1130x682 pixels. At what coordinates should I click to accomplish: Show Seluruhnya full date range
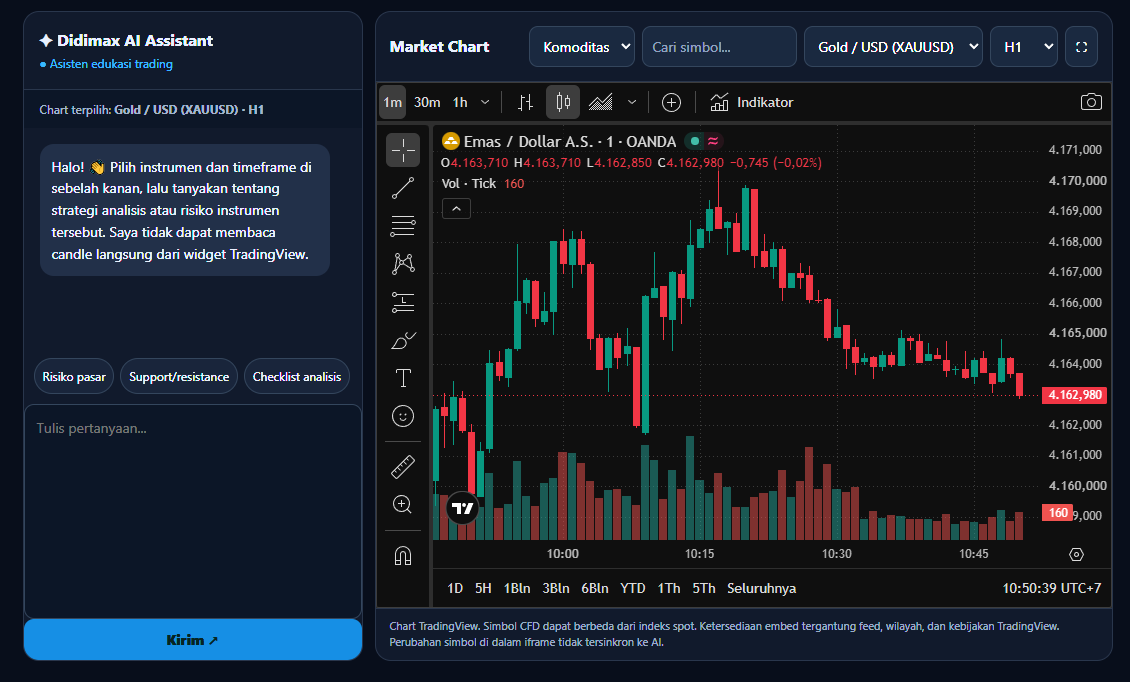pos(762,588)
